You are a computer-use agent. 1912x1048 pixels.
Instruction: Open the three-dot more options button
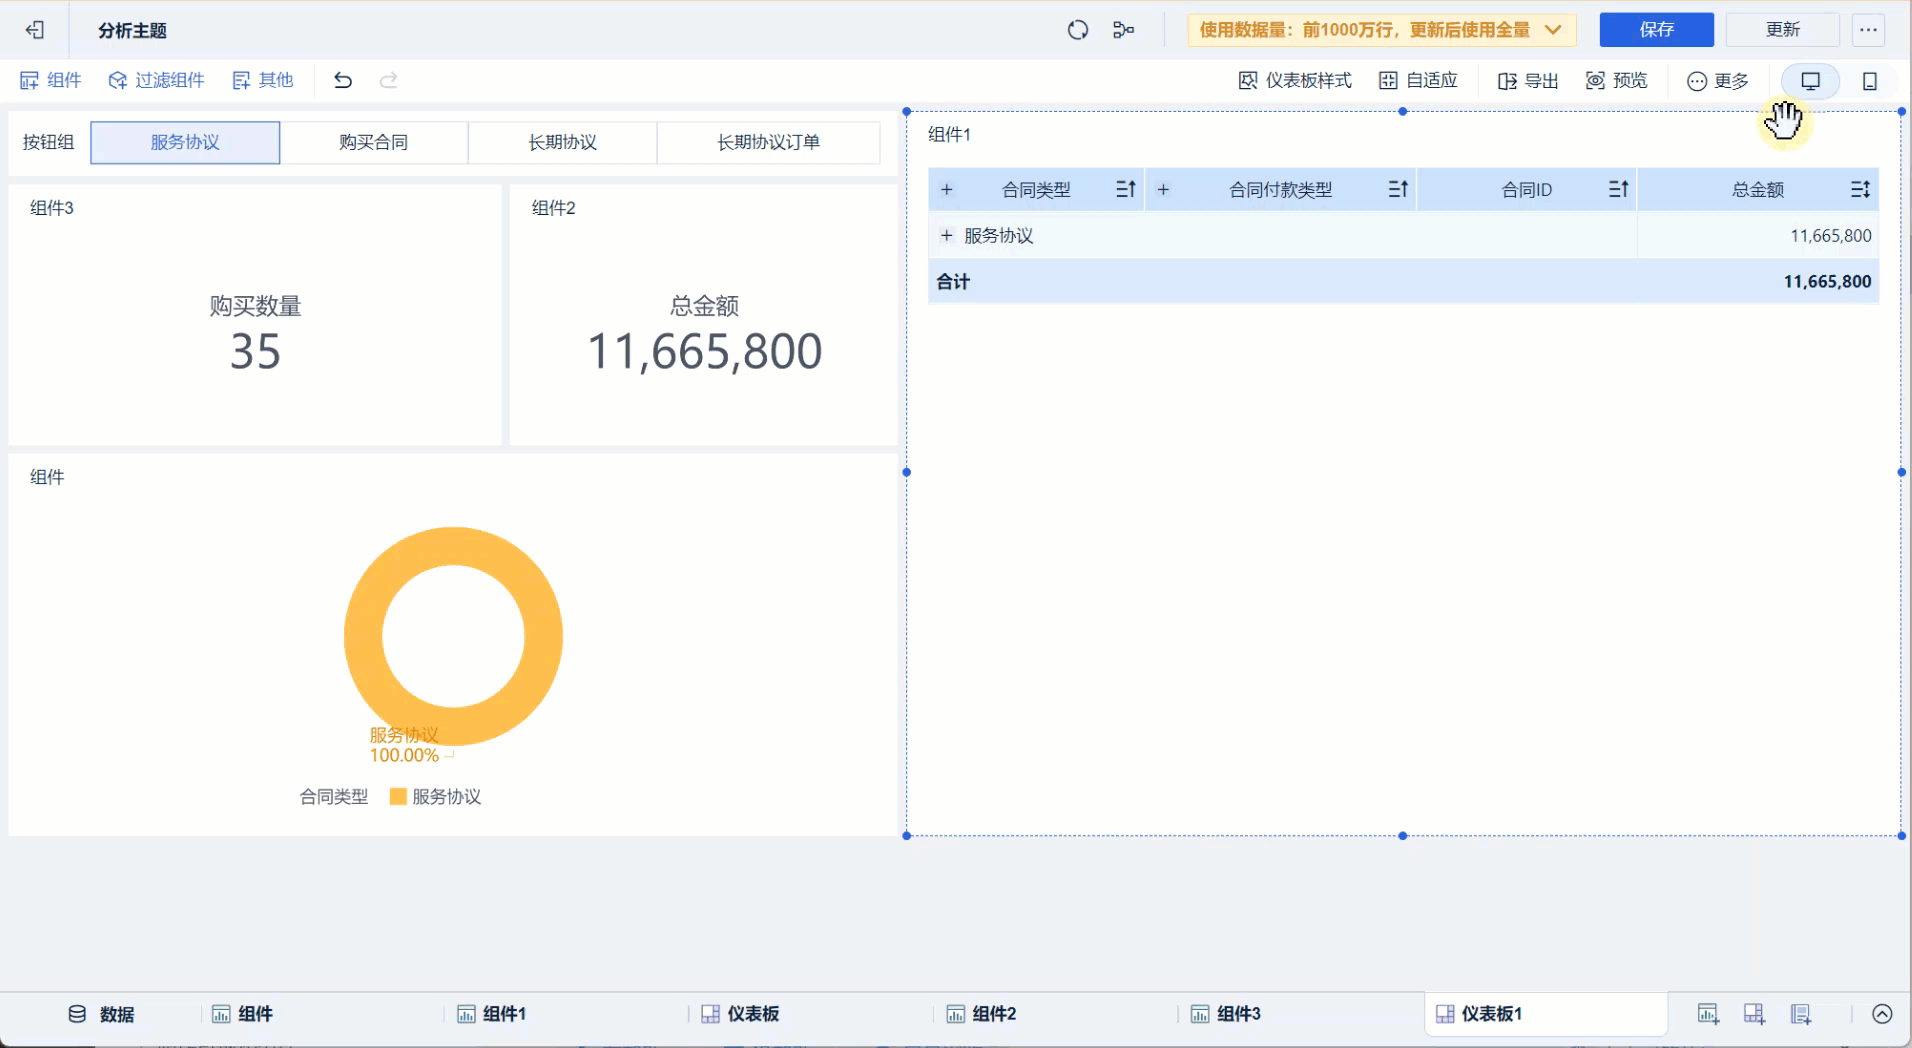[x=1868, y=30]
